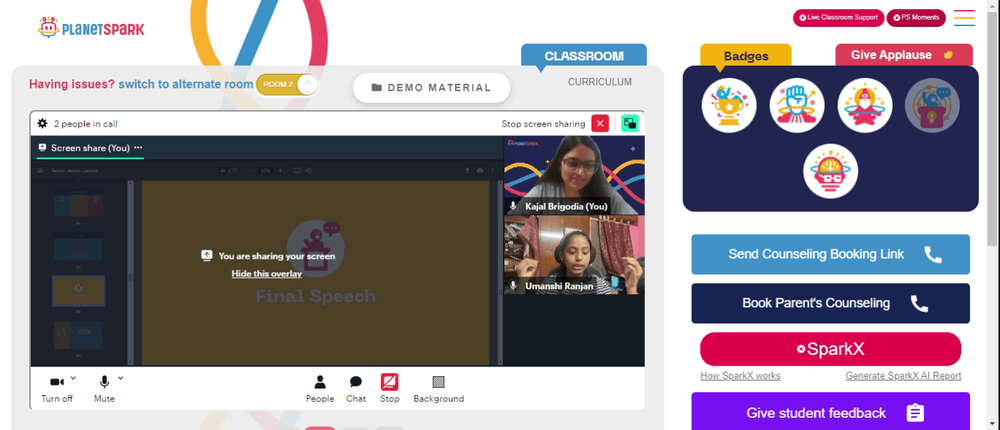The image size is (1000, 430).
Task: Select Kajal Brigodia (You) video tile
Action: tap(574, 175)
